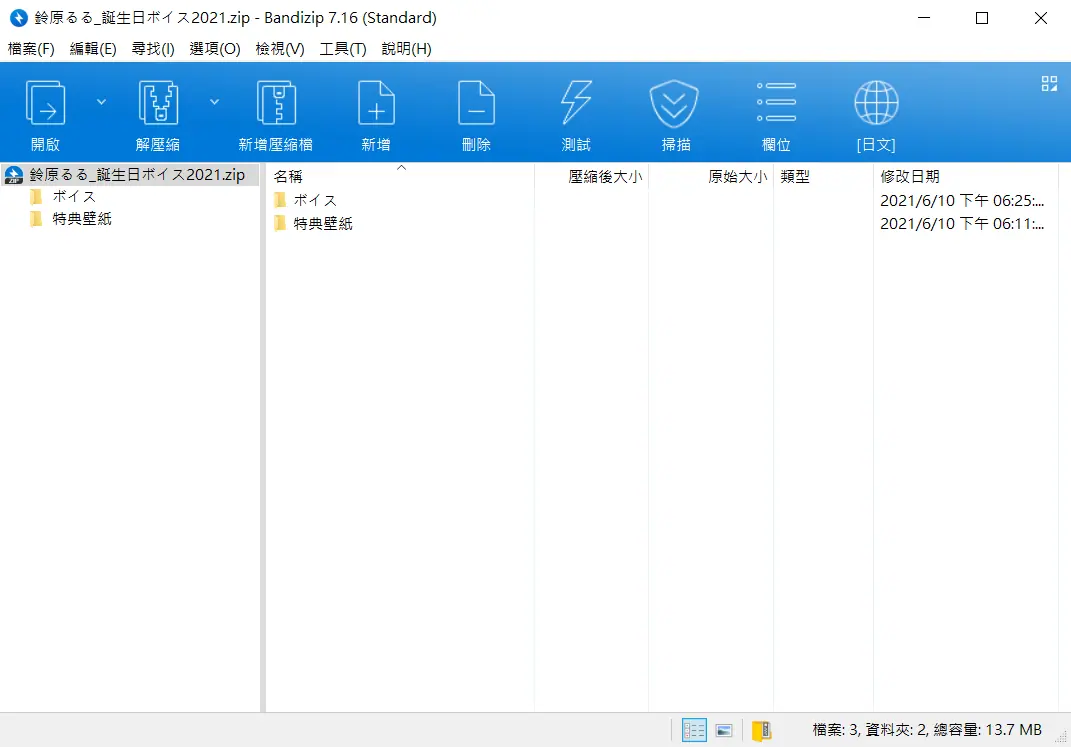
Task: Select the 特典壁紙 folder row in file list
Action: click(x=661, y=223)
